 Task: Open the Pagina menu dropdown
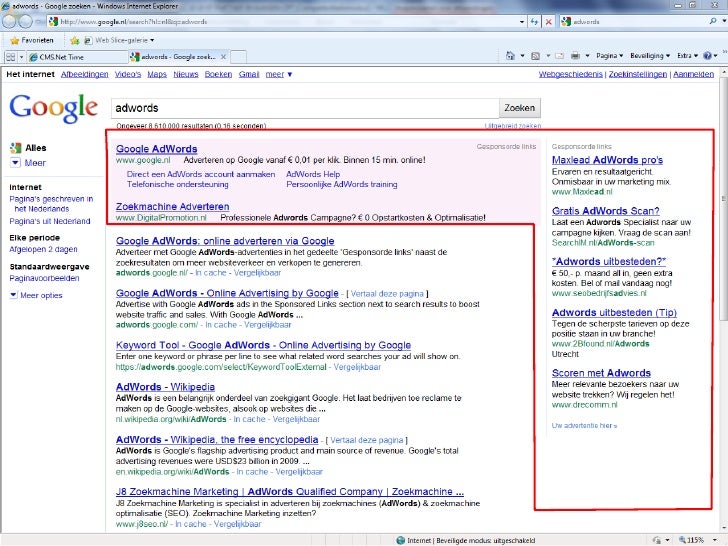coord(610,56)
